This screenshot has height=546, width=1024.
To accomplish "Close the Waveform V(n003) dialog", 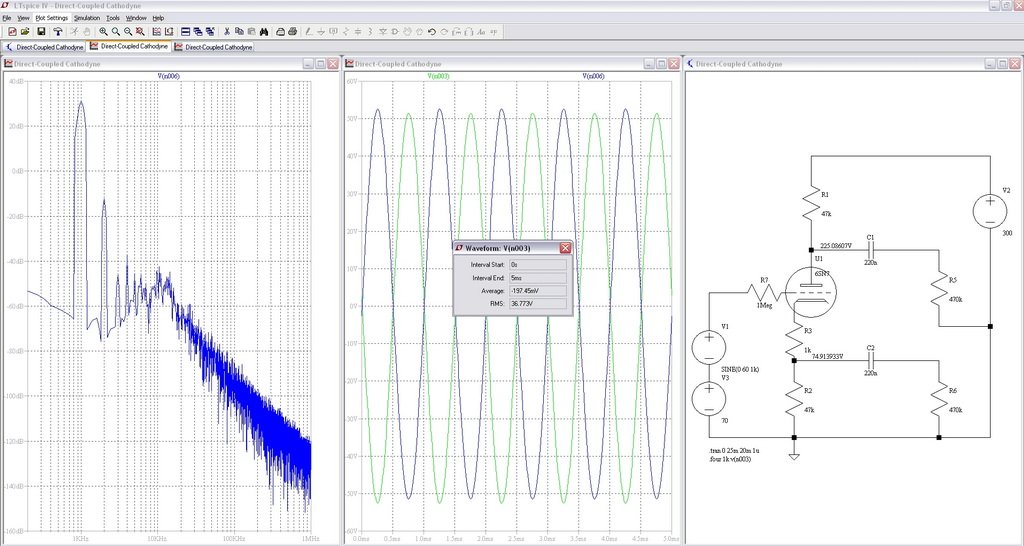I will [565, 247].
